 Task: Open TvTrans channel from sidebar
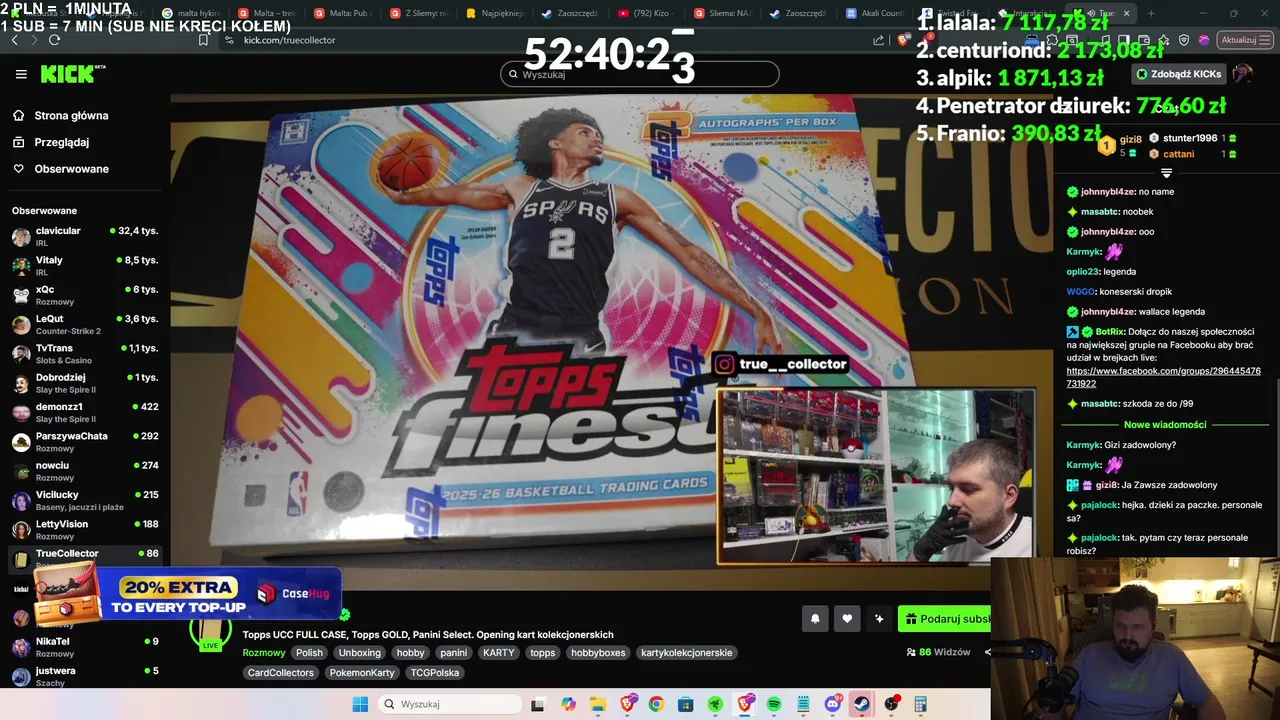click(x=85, y=354)
